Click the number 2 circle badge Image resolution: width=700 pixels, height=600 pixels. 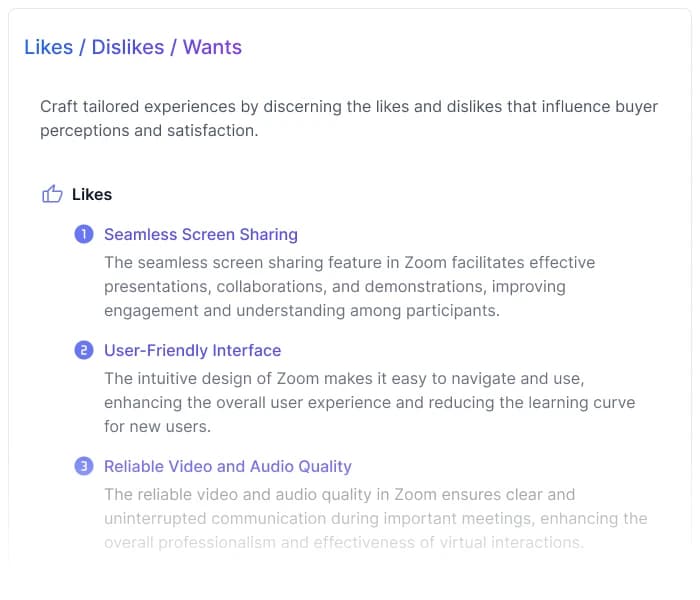click(84, 350)
